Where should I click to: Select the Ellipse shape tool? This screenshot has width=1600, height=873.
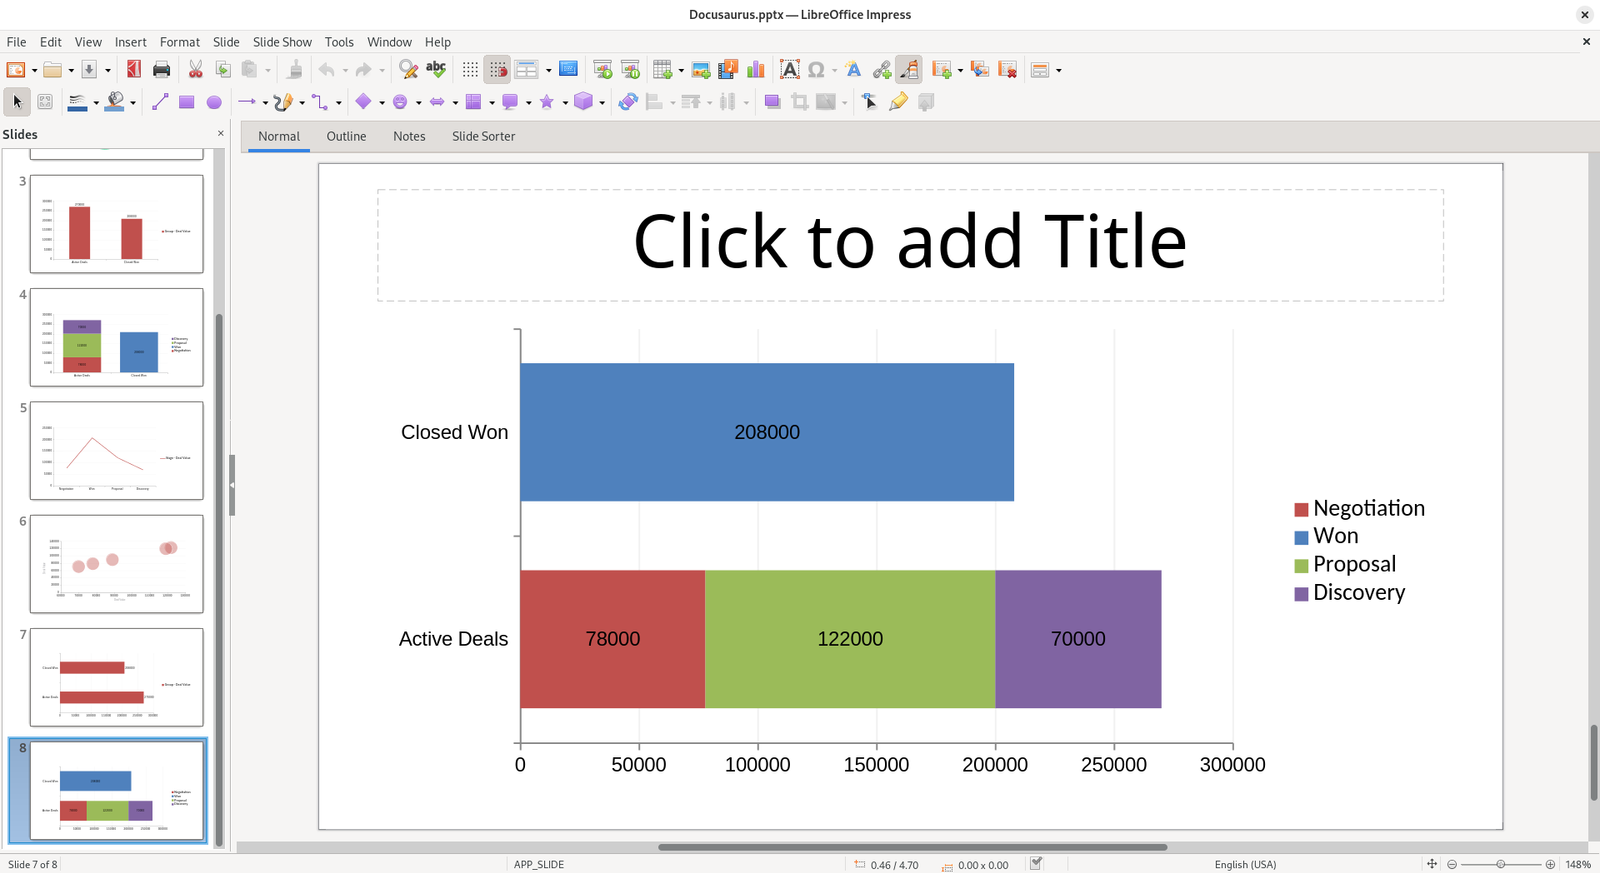click(214, 101)
